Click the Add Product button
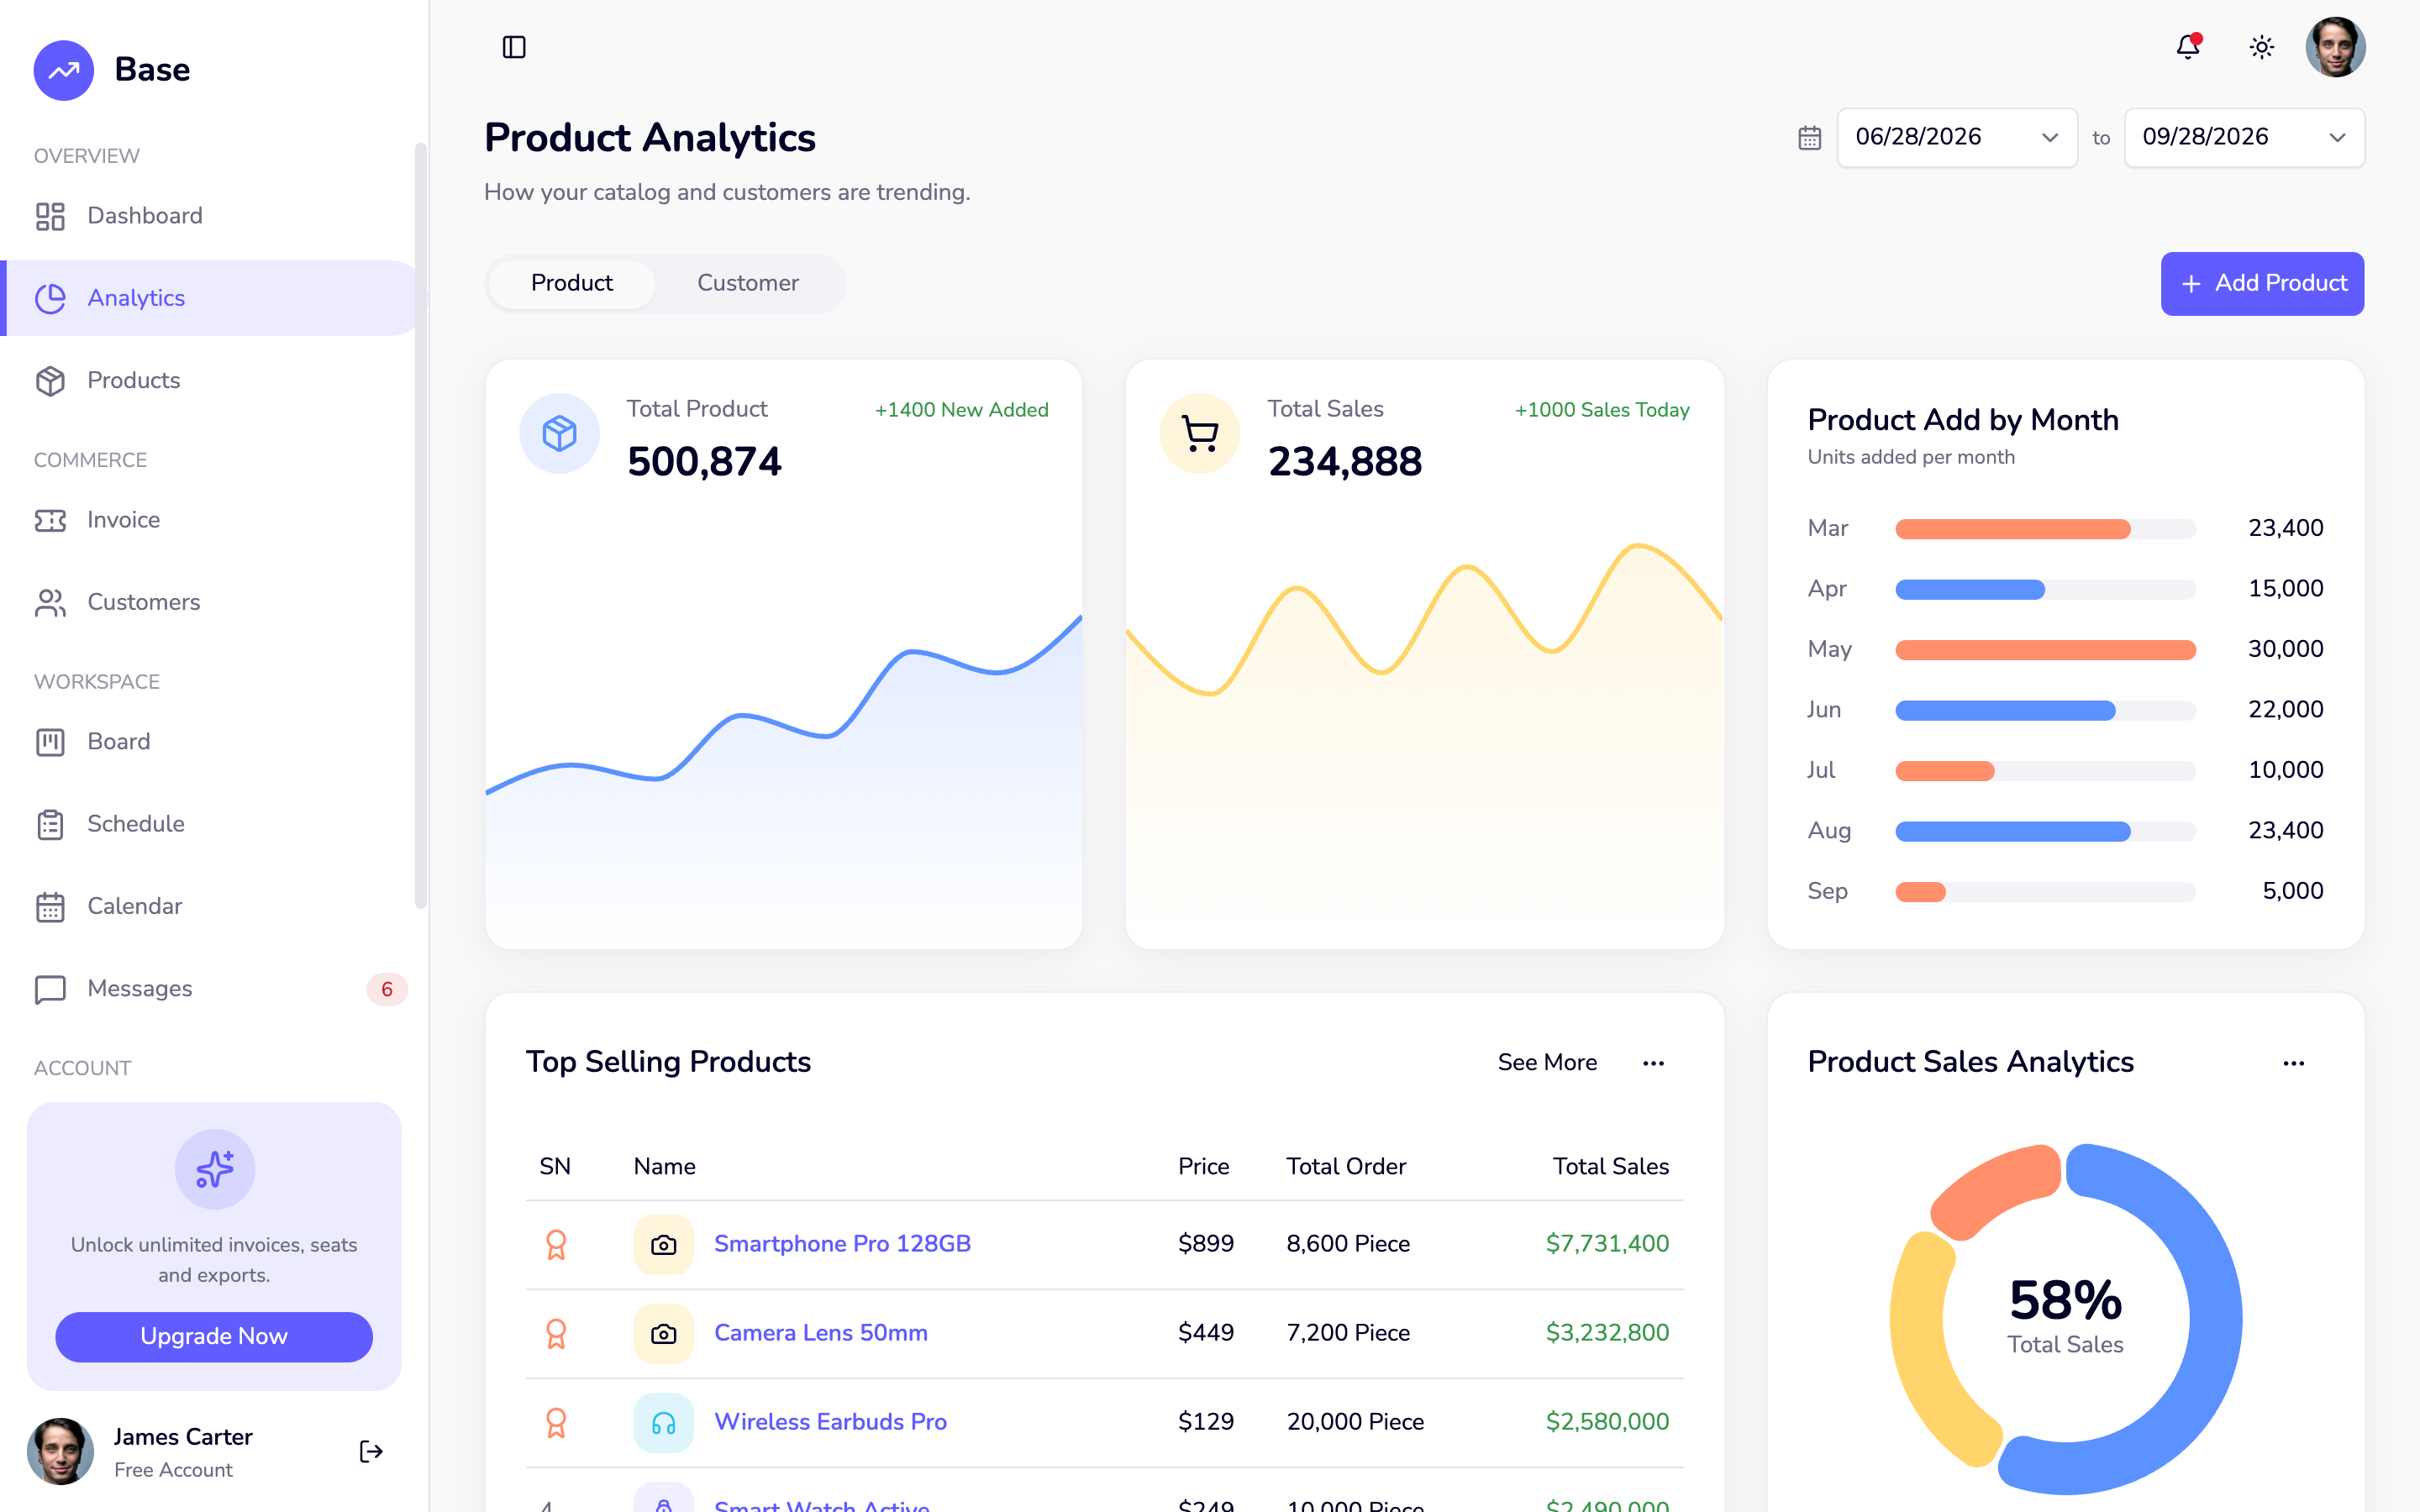2420x1512 pixels. [2262, 284]
